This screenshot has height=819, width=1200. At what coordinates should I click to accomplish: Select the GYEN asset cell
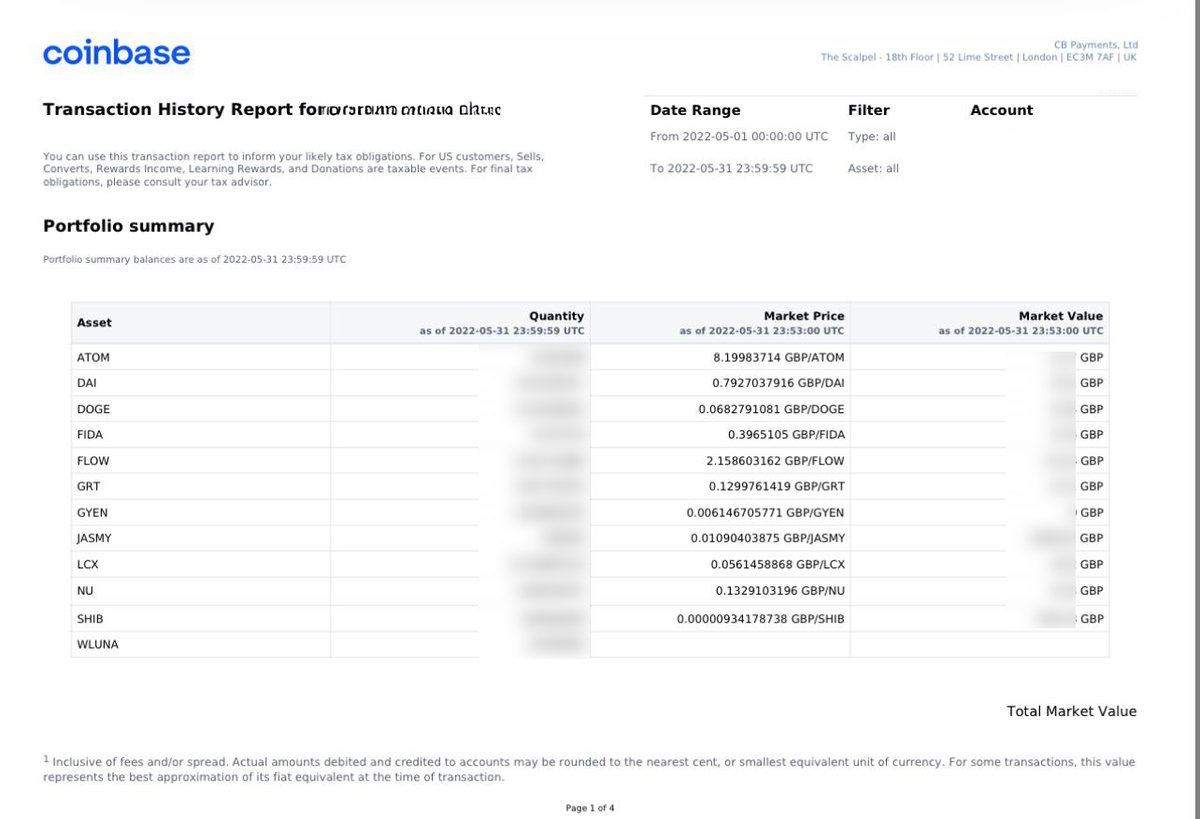200,512
